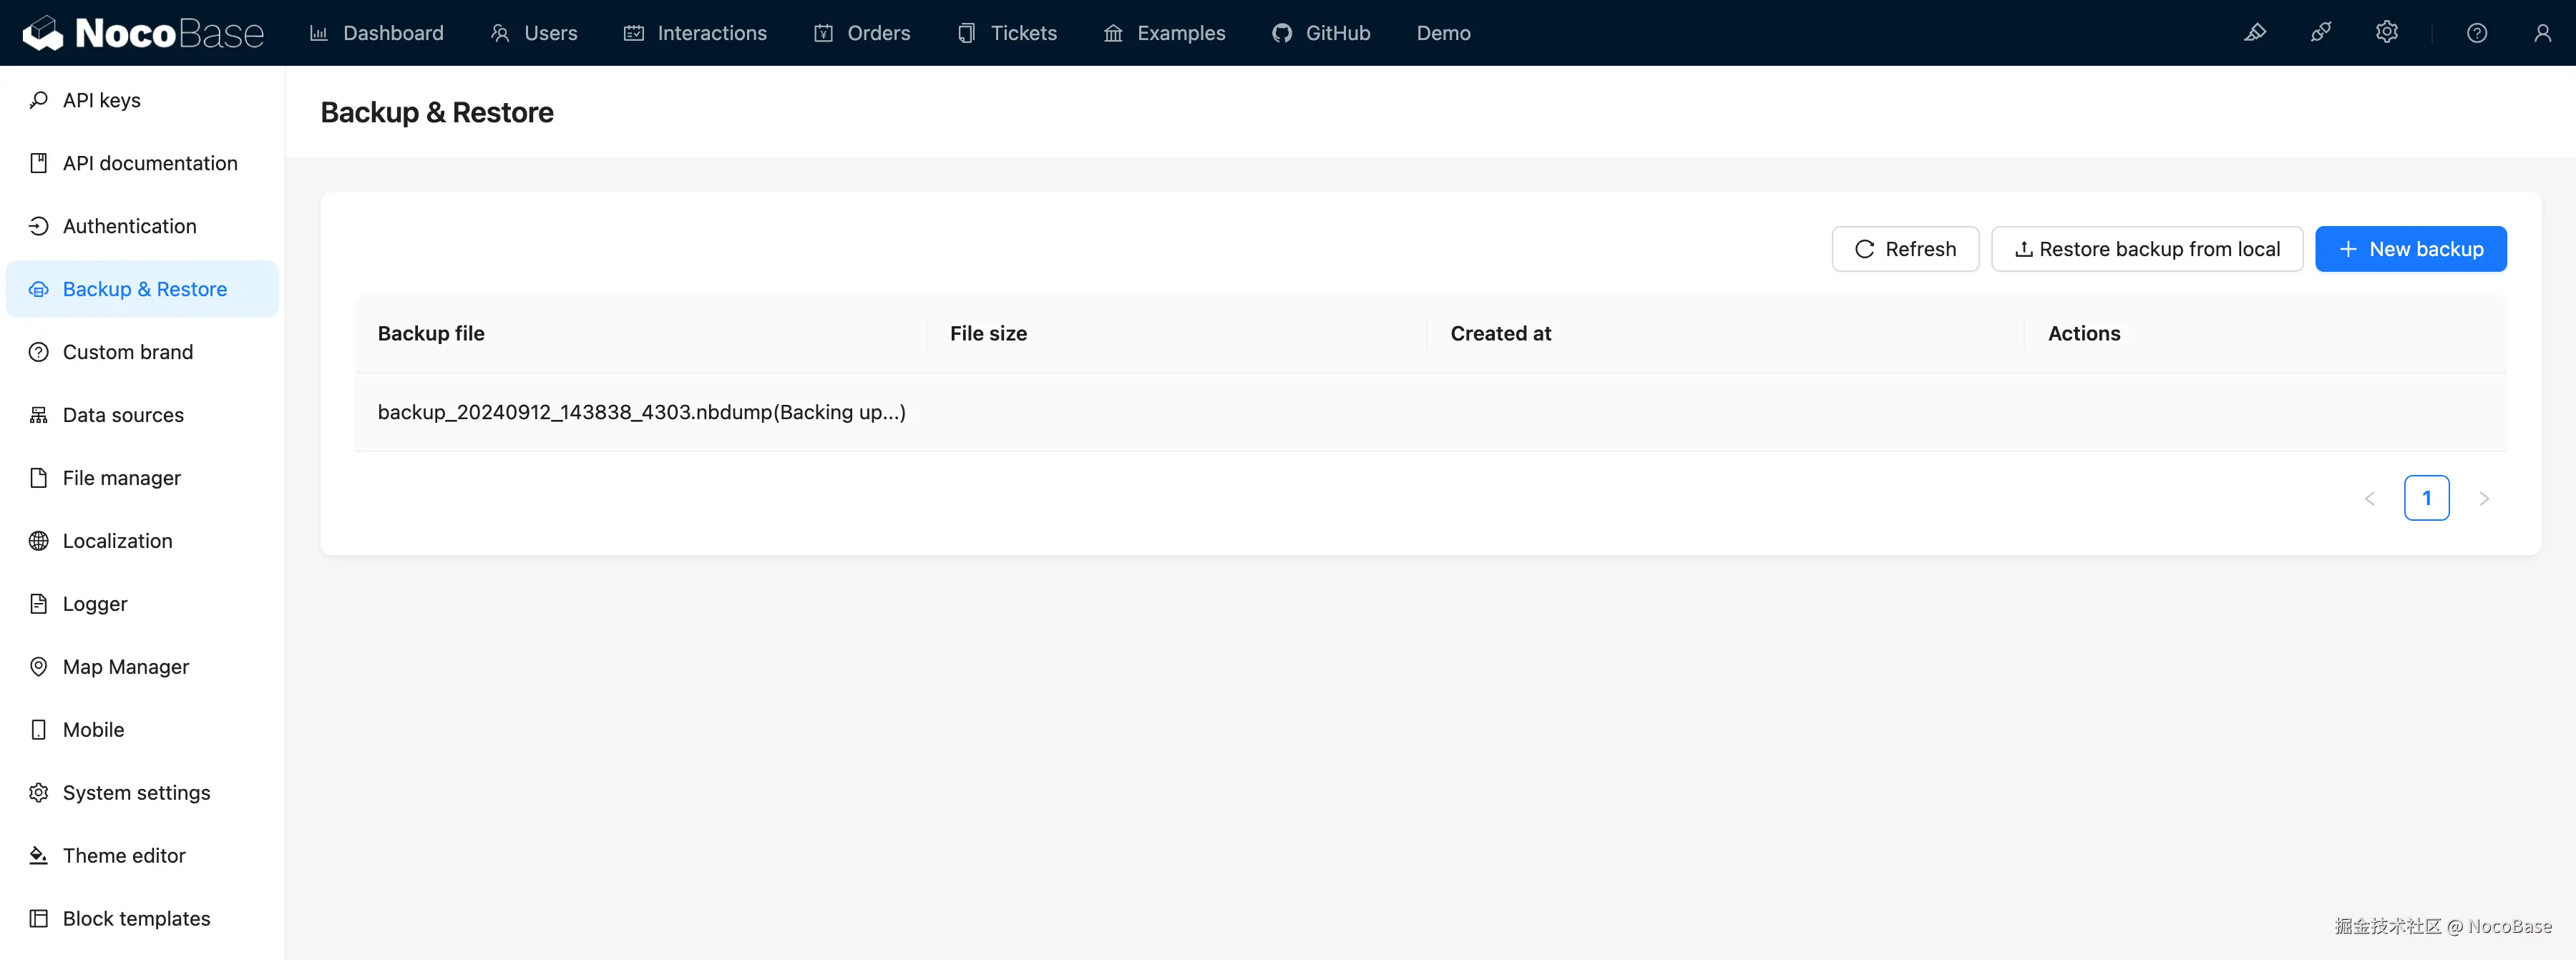Click the New backup button
This screenshot has height=960, width=2576.
tap(2411, 248)
